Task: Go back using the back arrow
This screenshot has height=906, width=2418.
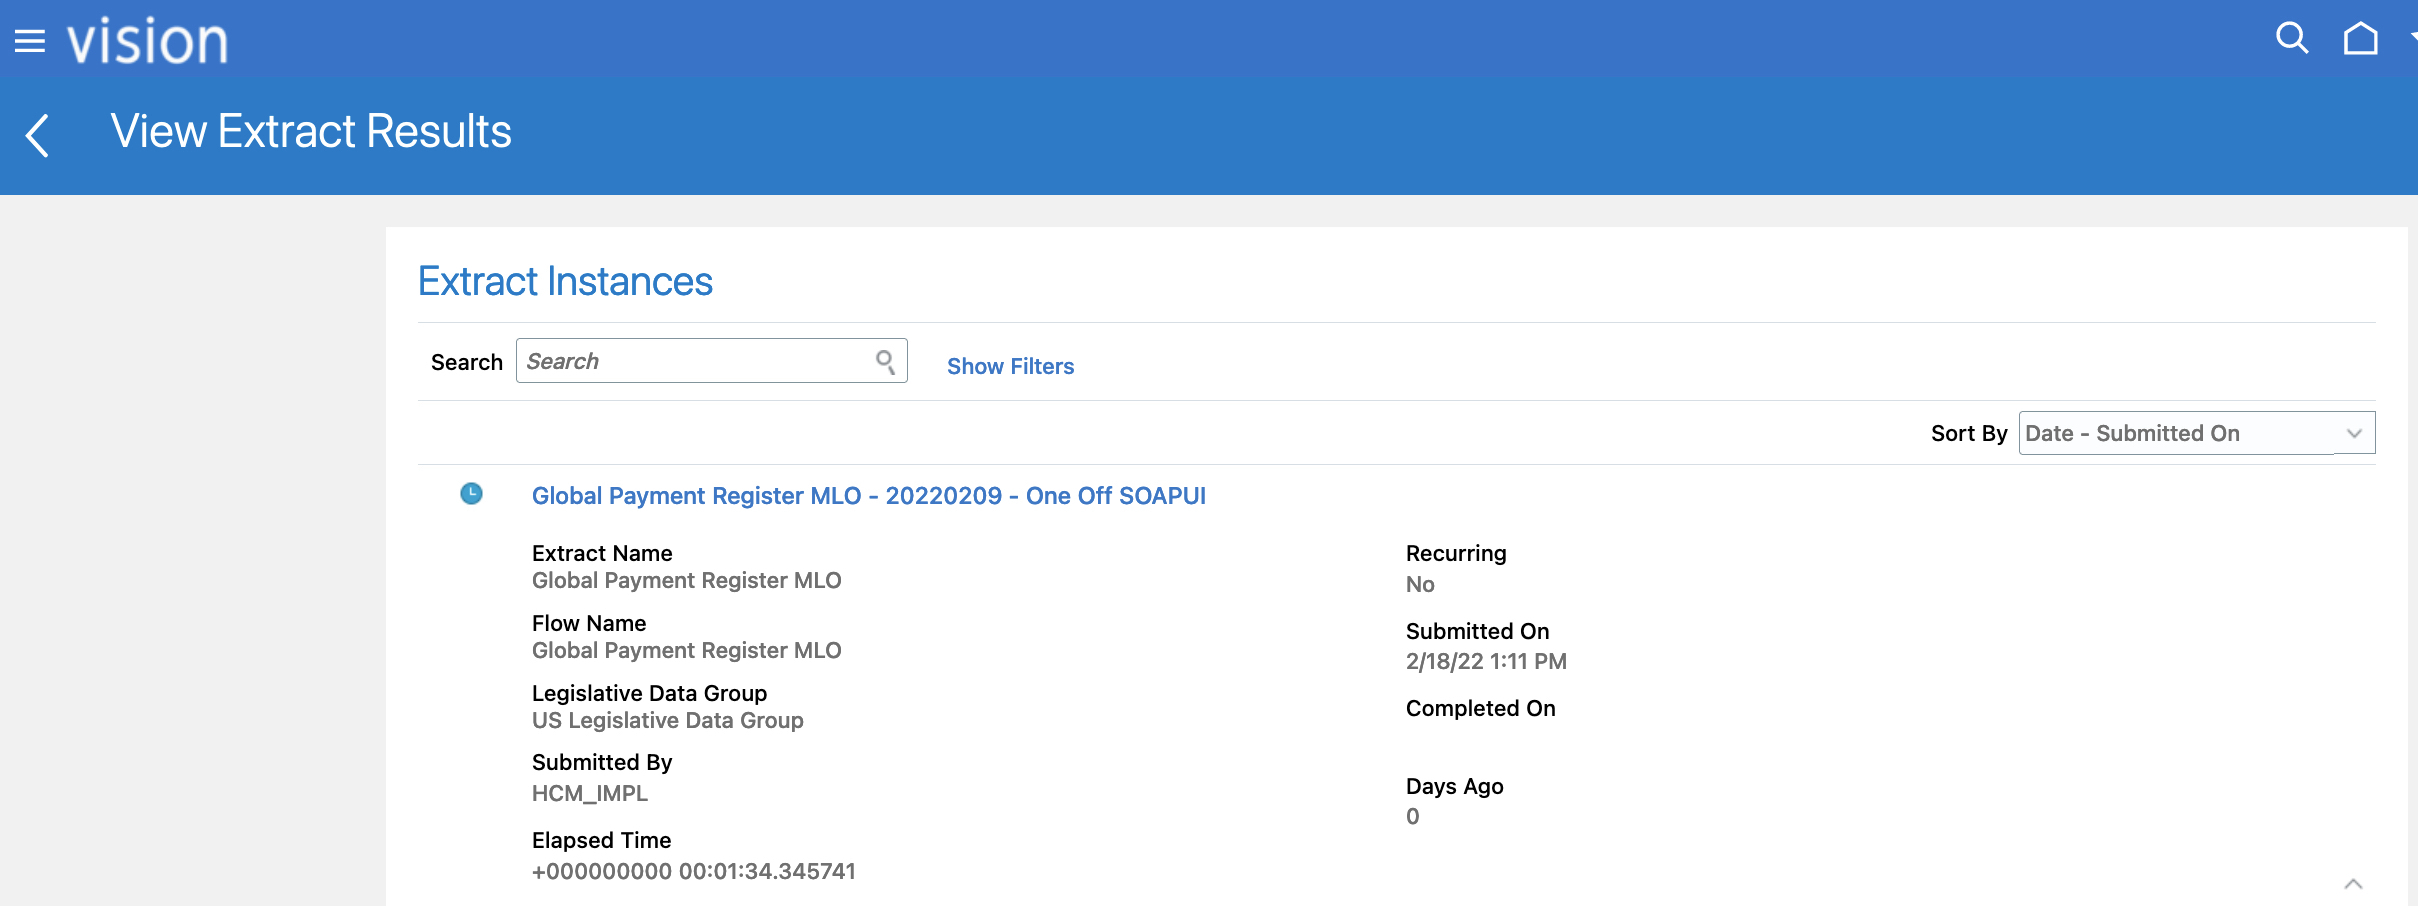Action: (37, 135)
